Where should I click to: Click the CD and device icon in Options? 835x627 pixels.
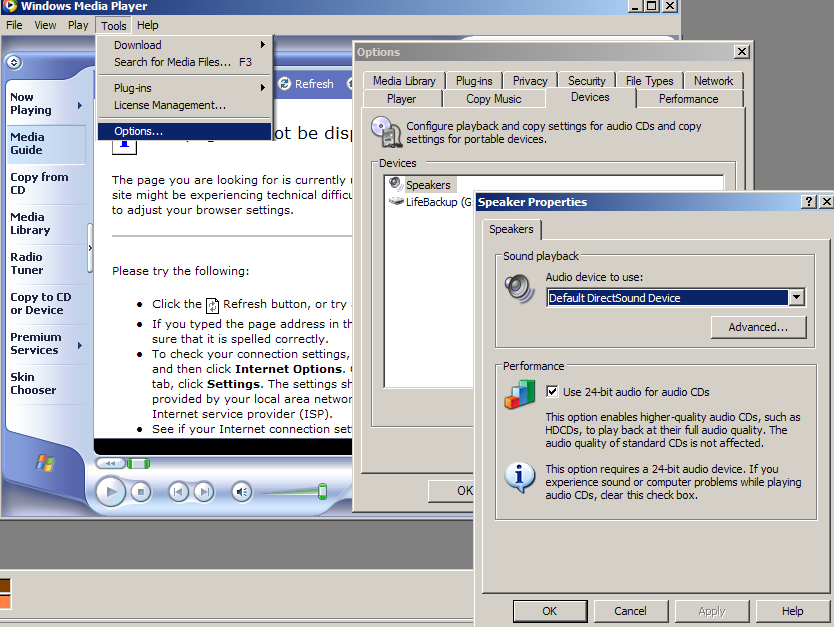[x=387, y=132]
